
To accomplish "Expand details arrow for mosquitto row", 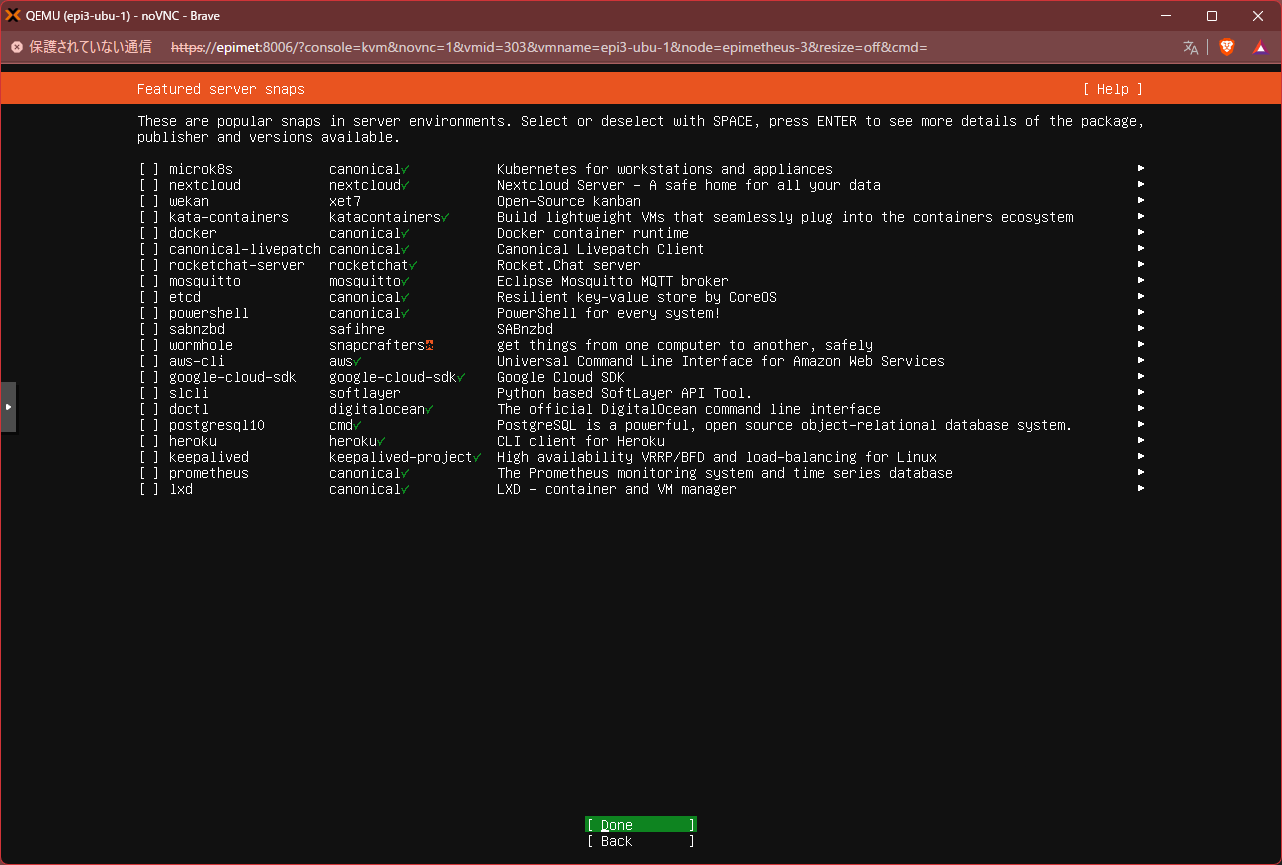I will pyautogui.click(x=1141, y=281).
